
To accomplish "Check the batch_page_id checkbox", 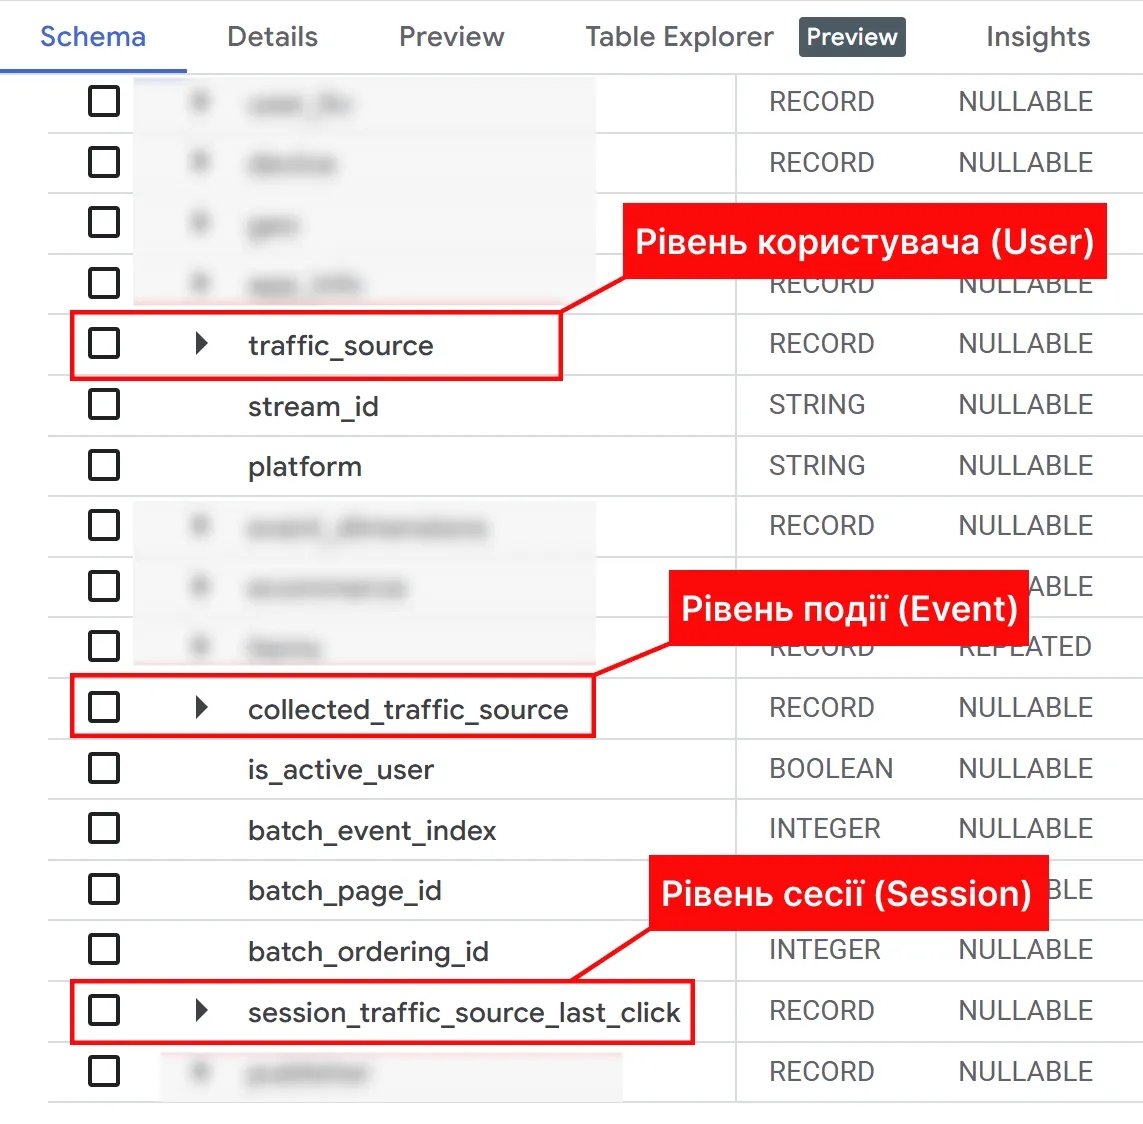I will pos(104,889).
